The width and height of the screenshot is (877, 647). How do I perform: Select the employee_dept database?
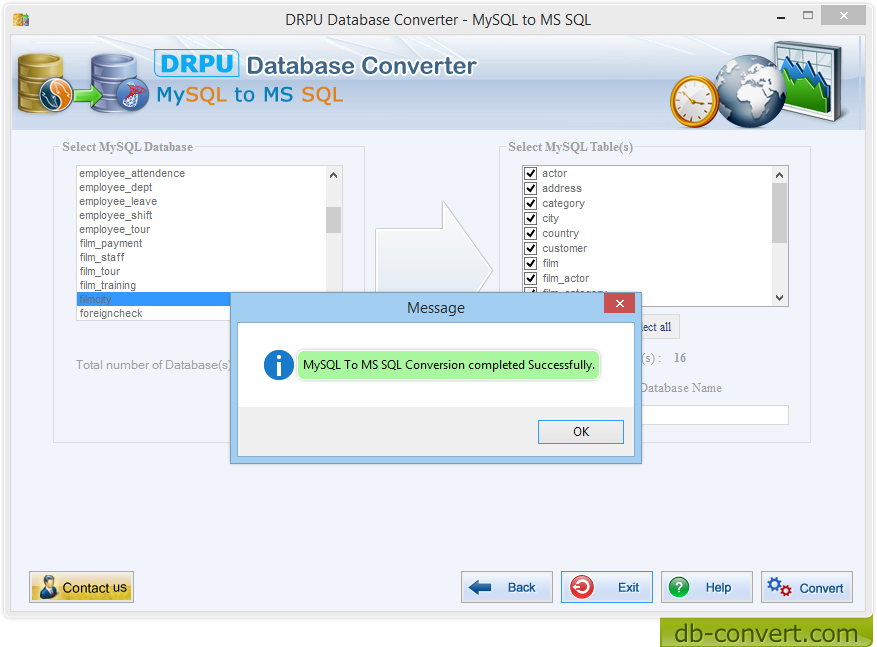coord(201,187)
